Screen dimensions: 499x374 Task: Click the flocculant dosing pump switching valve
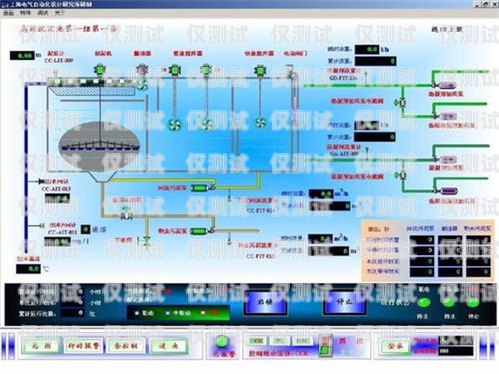point(402,175)
